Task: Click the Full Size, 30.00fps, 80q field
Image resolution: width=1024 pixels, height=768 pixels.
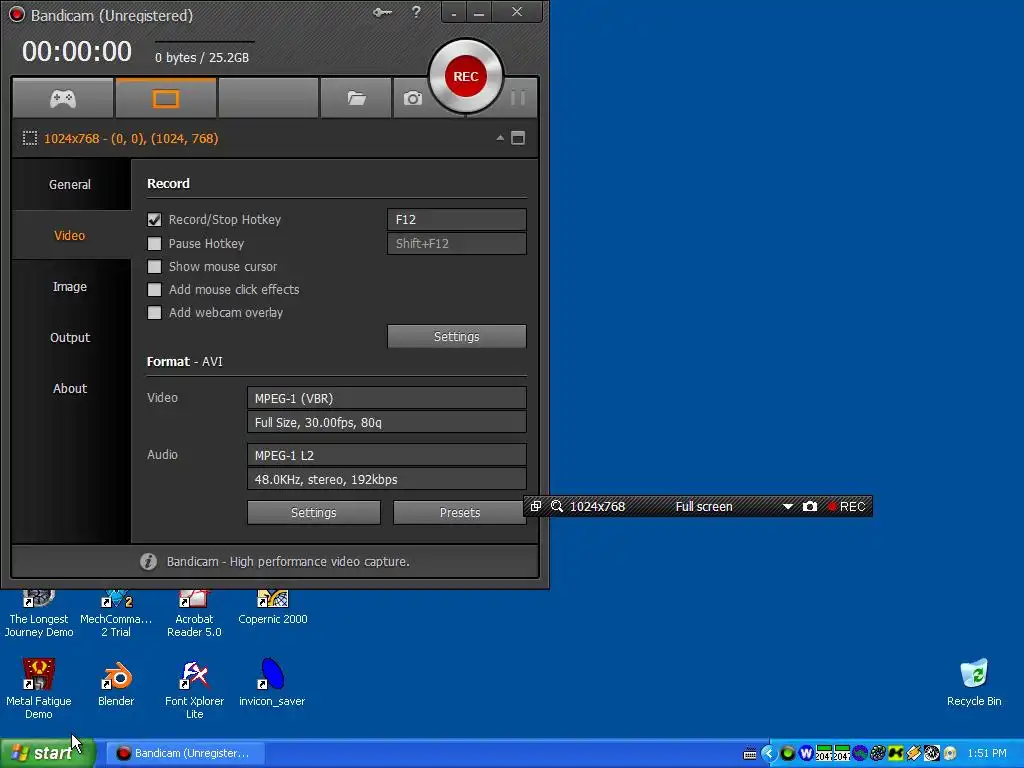Action: point(387,422)
